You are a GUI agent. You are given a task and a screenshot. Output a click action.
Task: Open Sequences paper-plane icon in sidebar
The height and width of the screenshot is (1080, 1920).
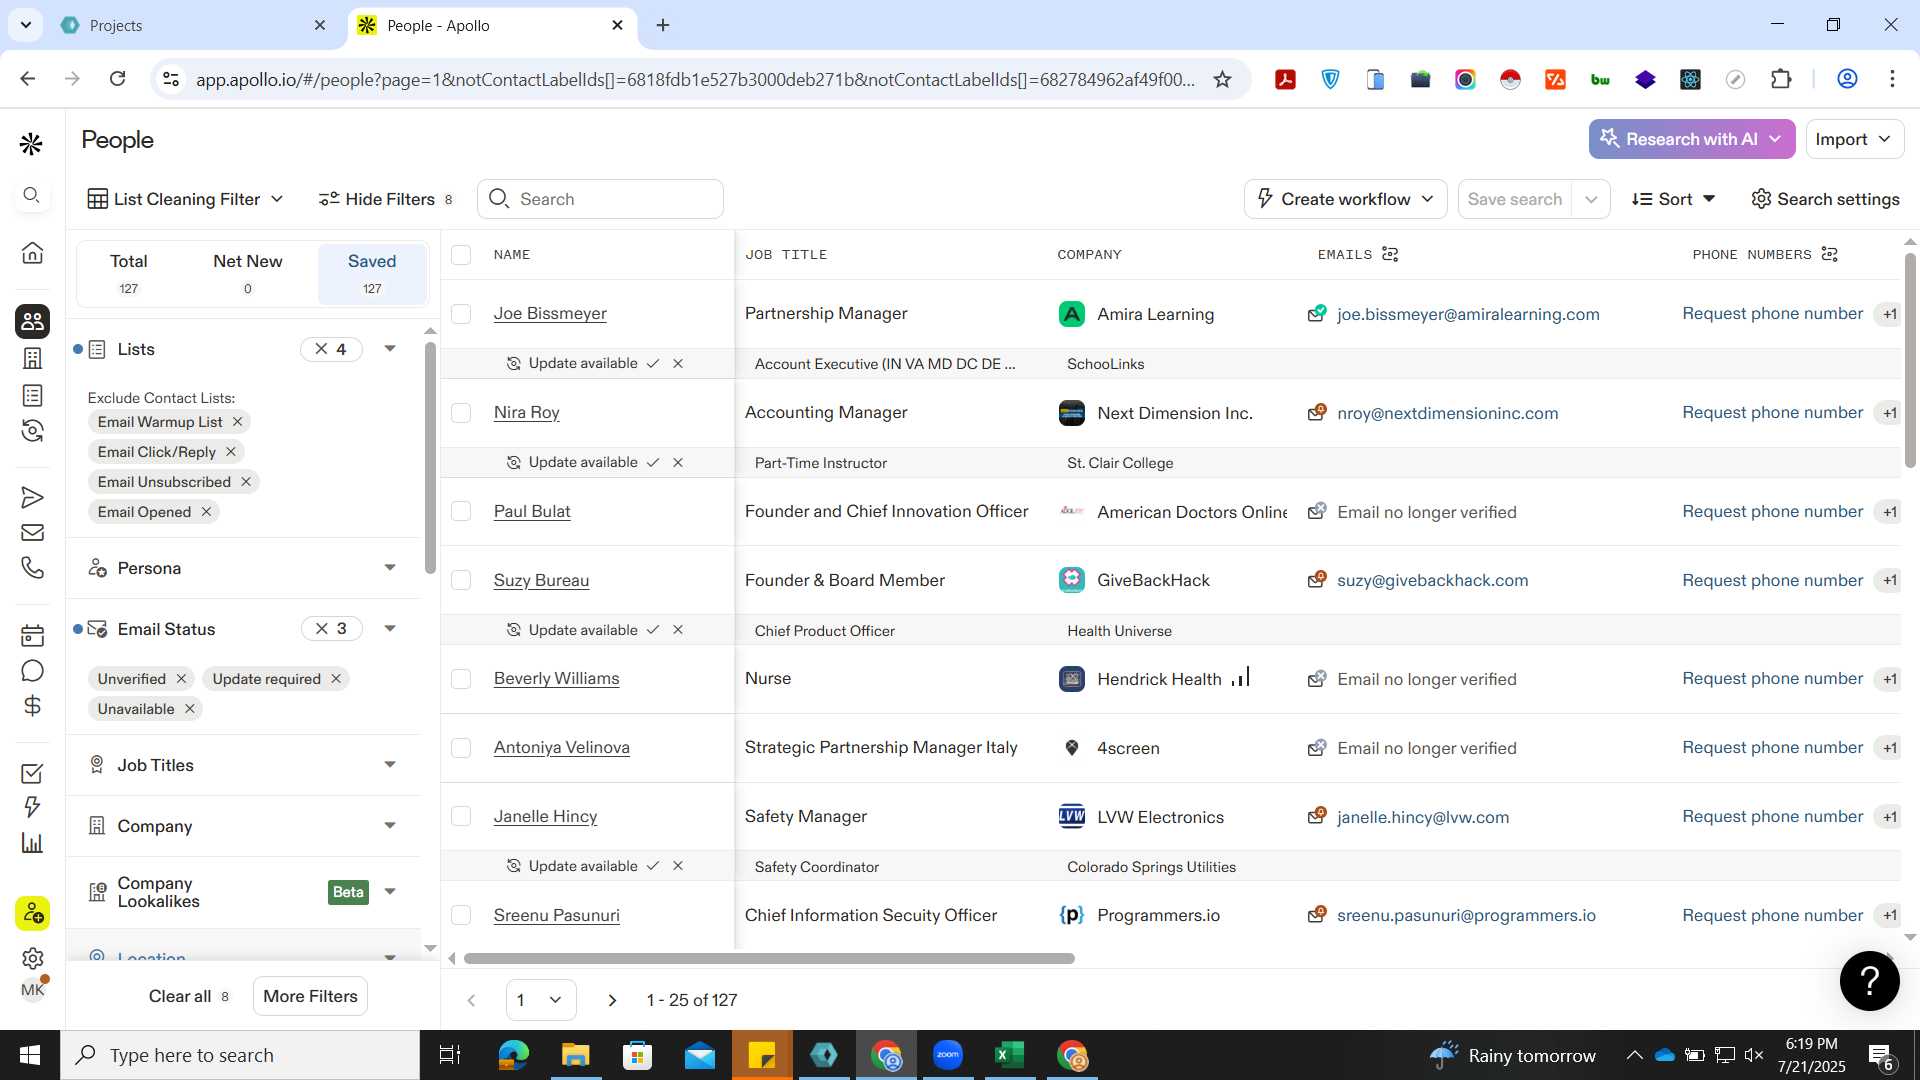pos(32,497)
